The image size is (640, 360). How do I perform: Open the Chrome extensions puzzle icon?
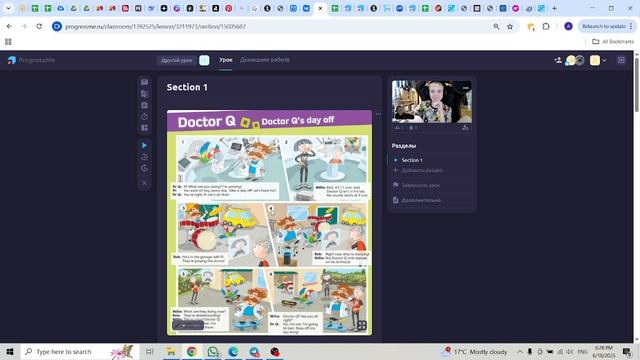pos(546,26)
